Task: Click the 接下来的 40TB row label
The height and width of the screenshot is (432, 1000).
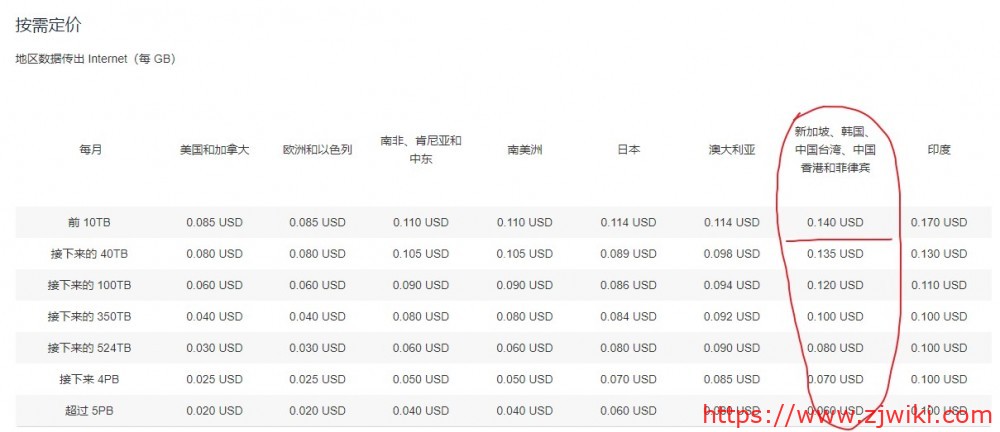Action: (88, 254)
